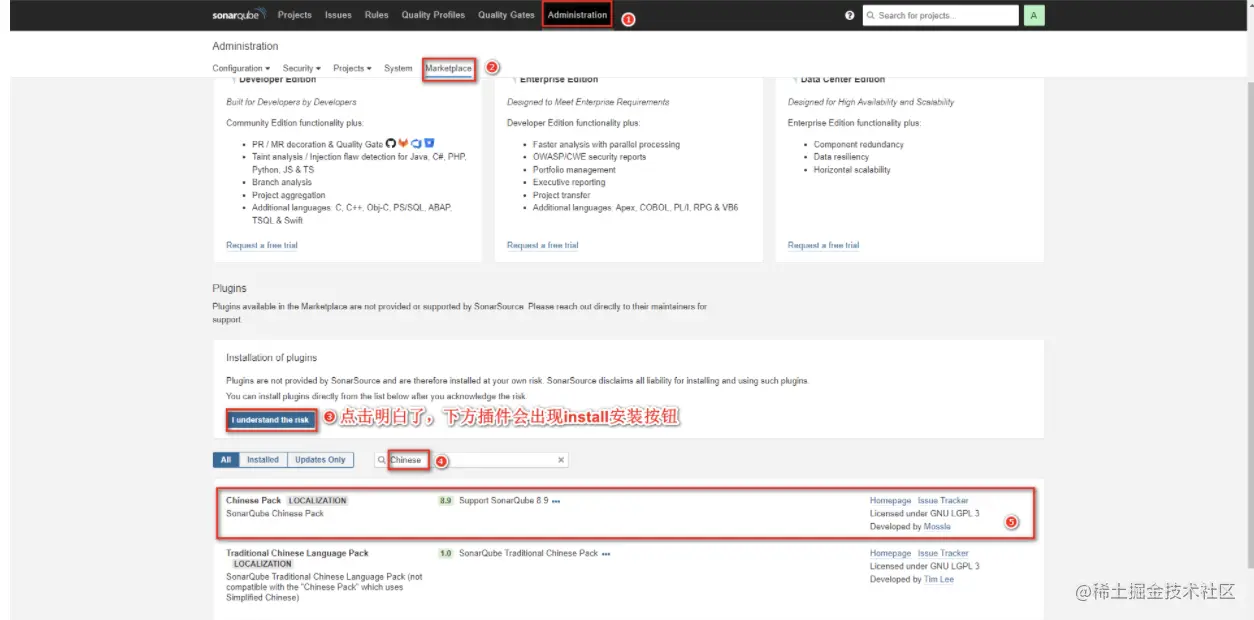Screen dimensions: 1254x620
Task: Click Portfolio management feature text
Action: point(574,170)
